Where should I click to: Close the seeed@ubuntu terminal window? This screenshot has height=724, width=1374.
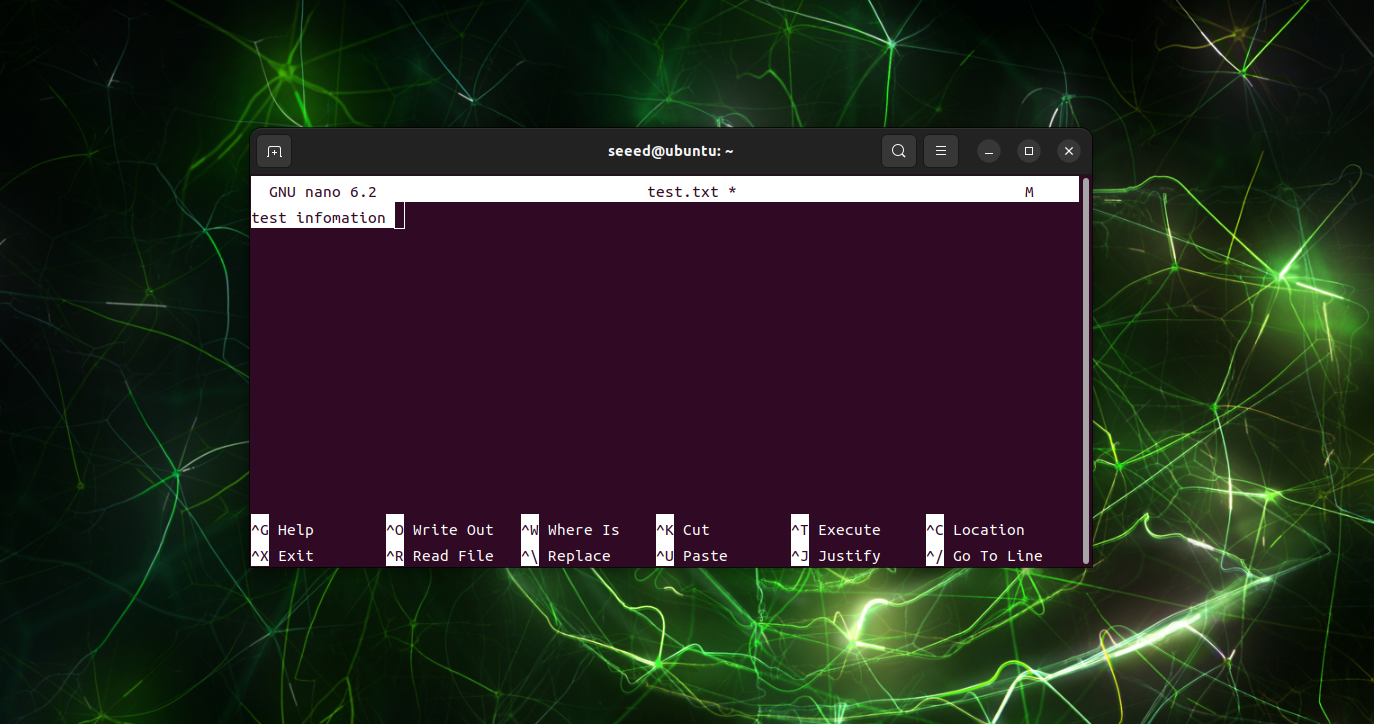click(1069, 151)
